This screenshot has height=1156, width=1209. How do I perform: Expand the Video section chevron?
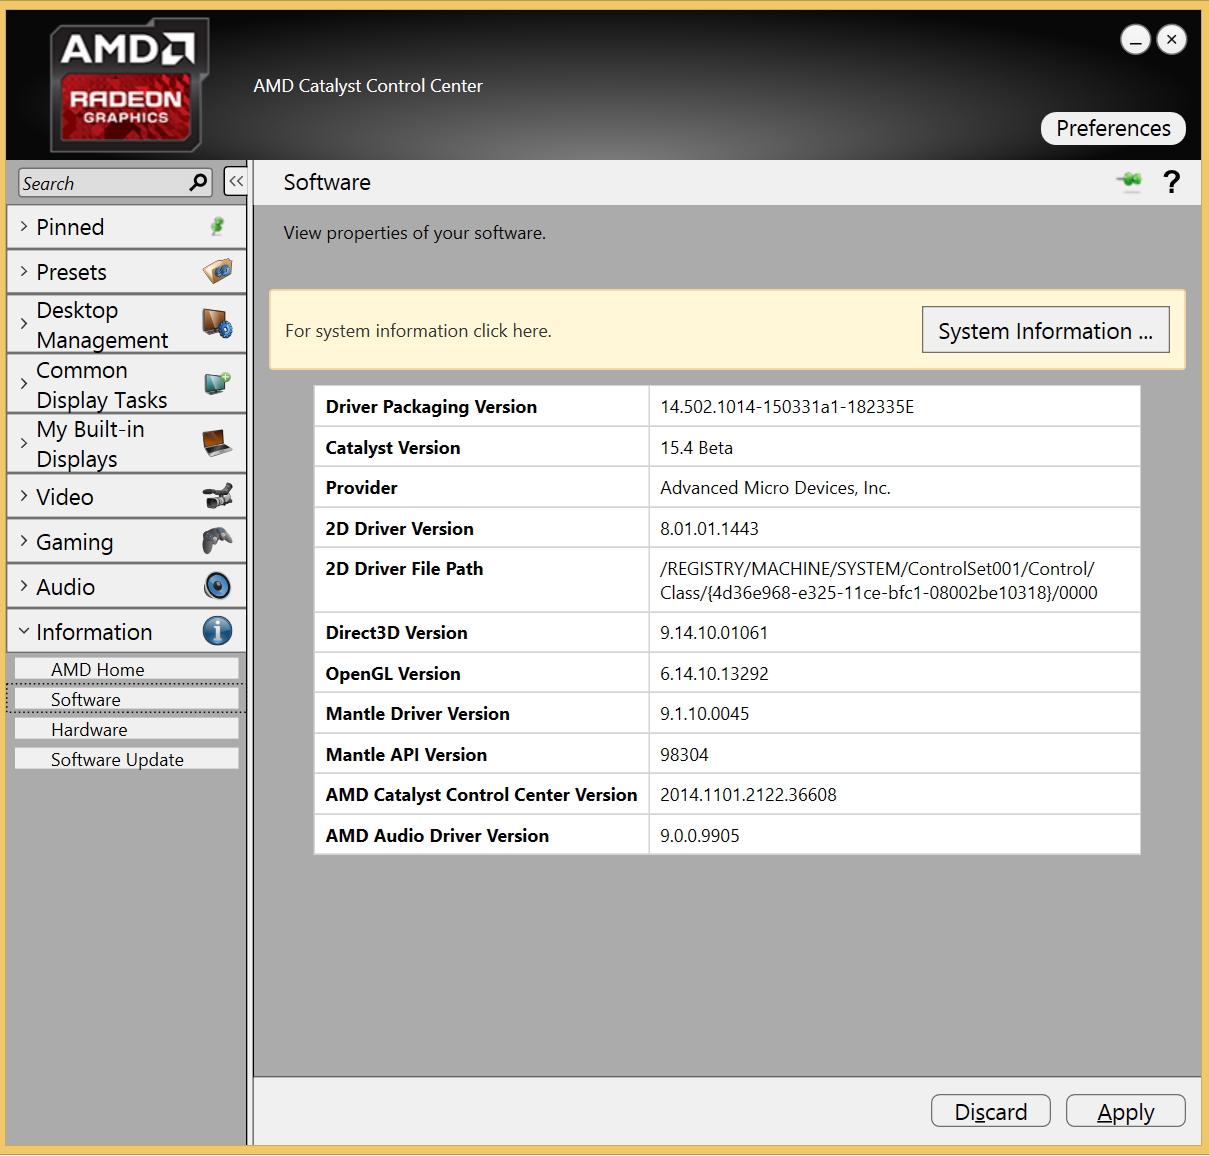pyautogui.click(x=24, y=496)
